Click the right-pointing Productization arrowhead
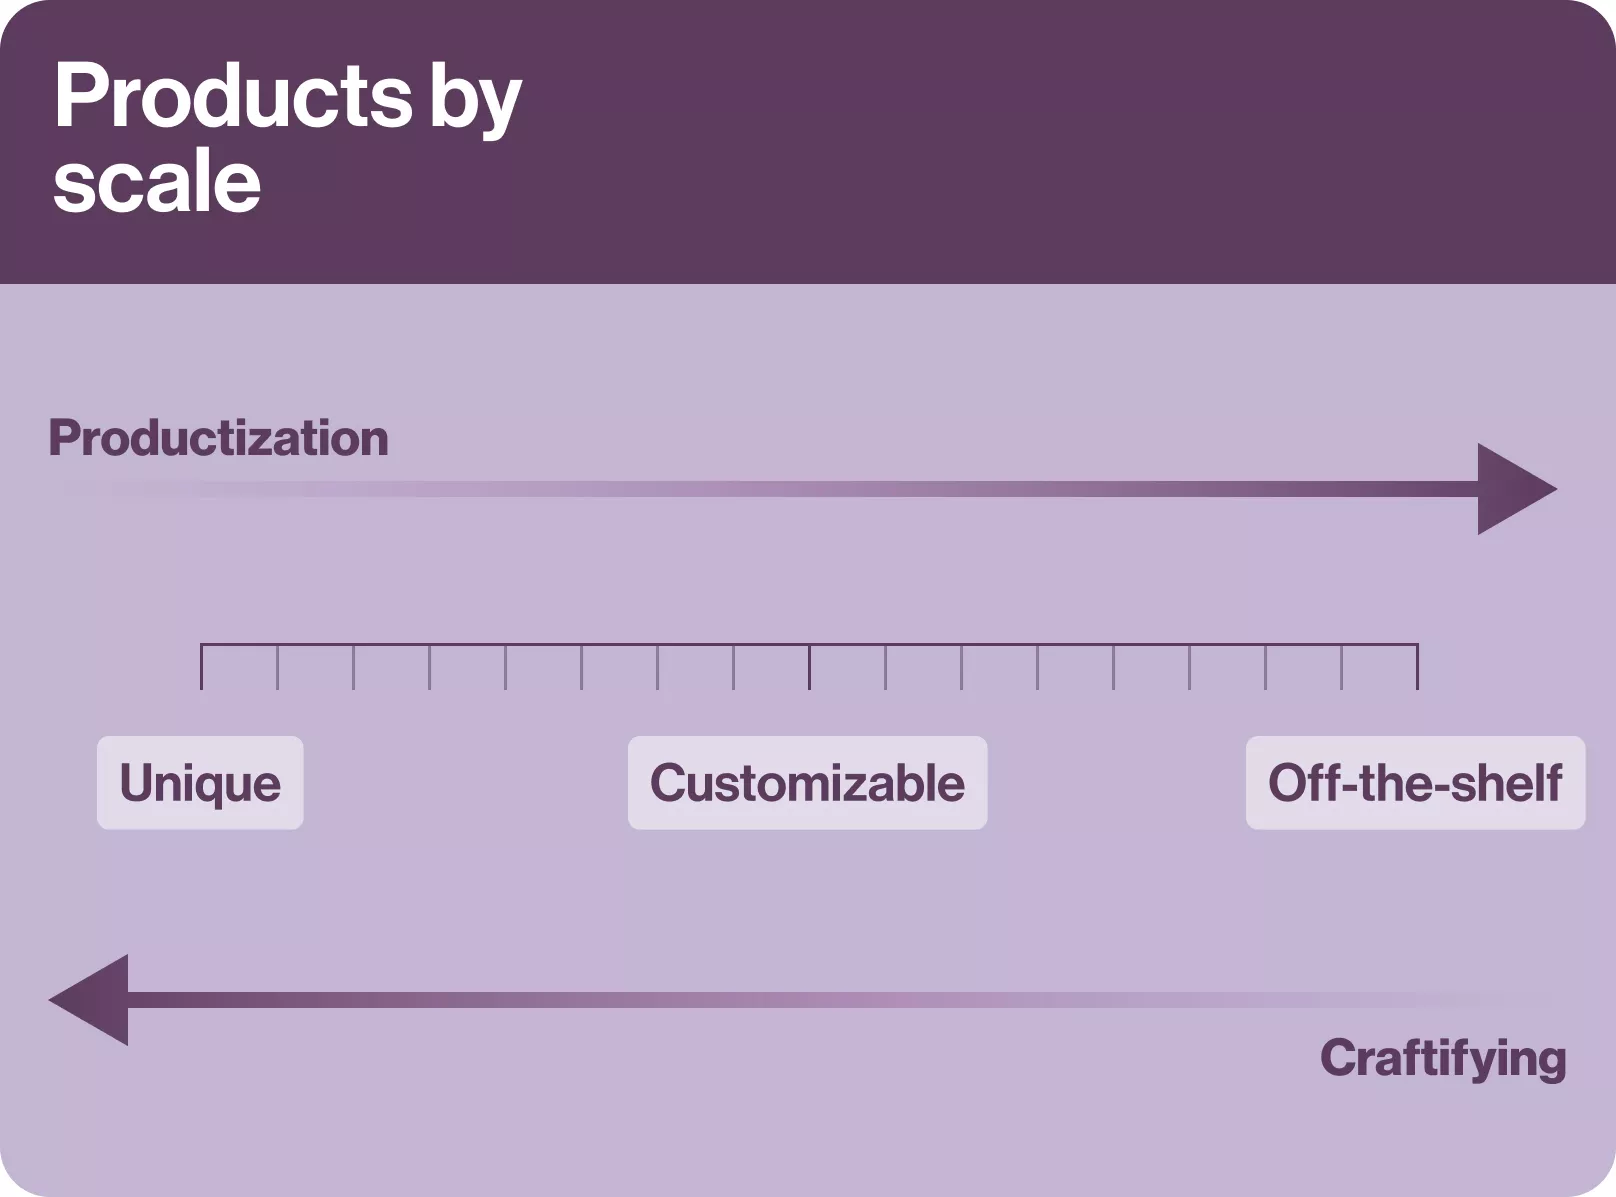Viewport: 1616px width, 1197px height. pyautogui.click(x=1515, y=489)
